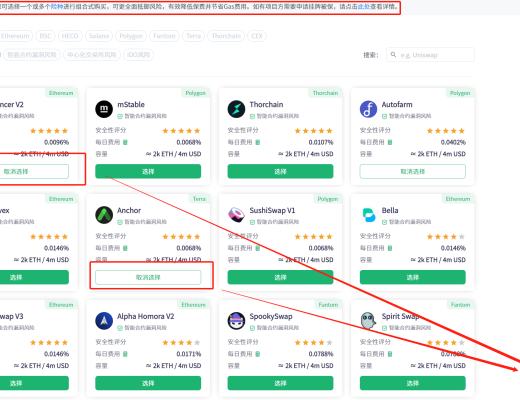The height and width of the screenshot is (400, 520).
Task: Click the risk-type check icon under Autofarm name
Action: (x=384, y=116)
